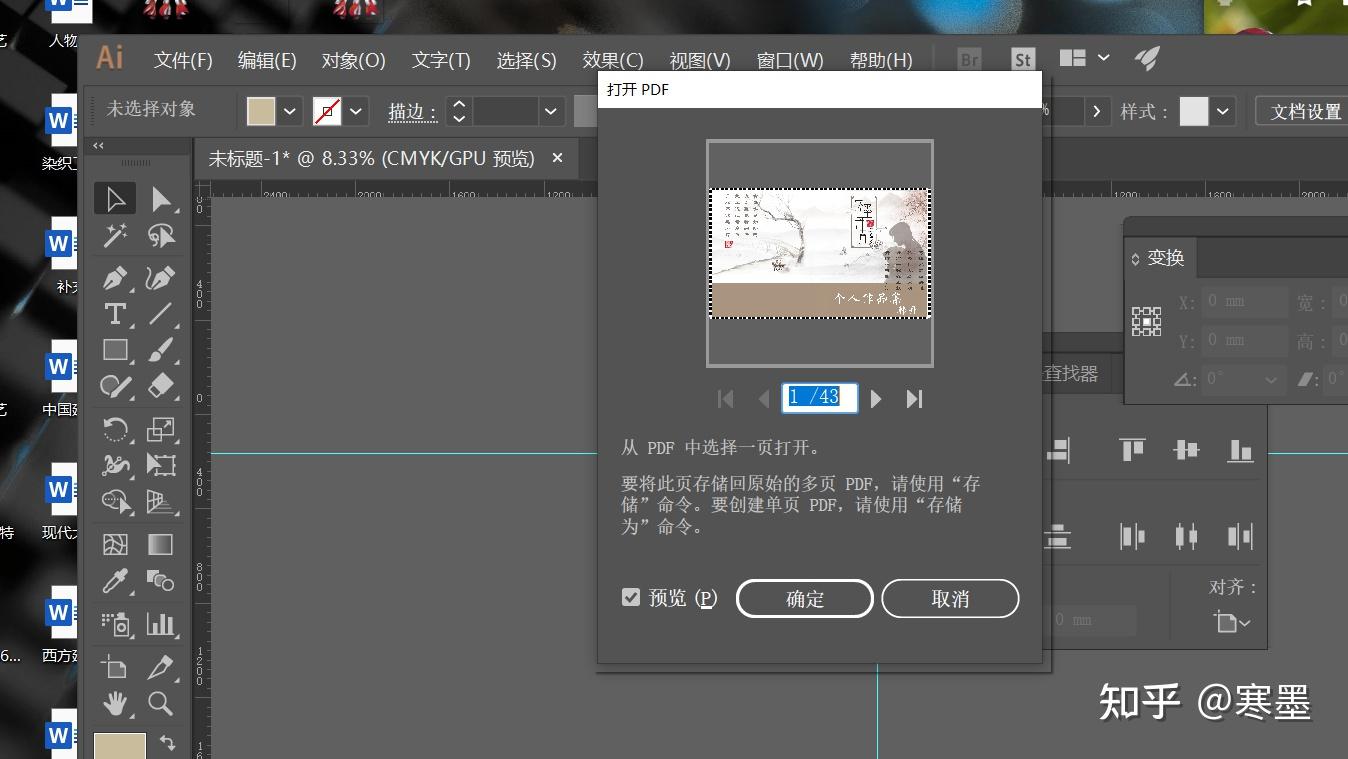Go to previous PDF page
1348x759 pixels.
pos(763,399)
